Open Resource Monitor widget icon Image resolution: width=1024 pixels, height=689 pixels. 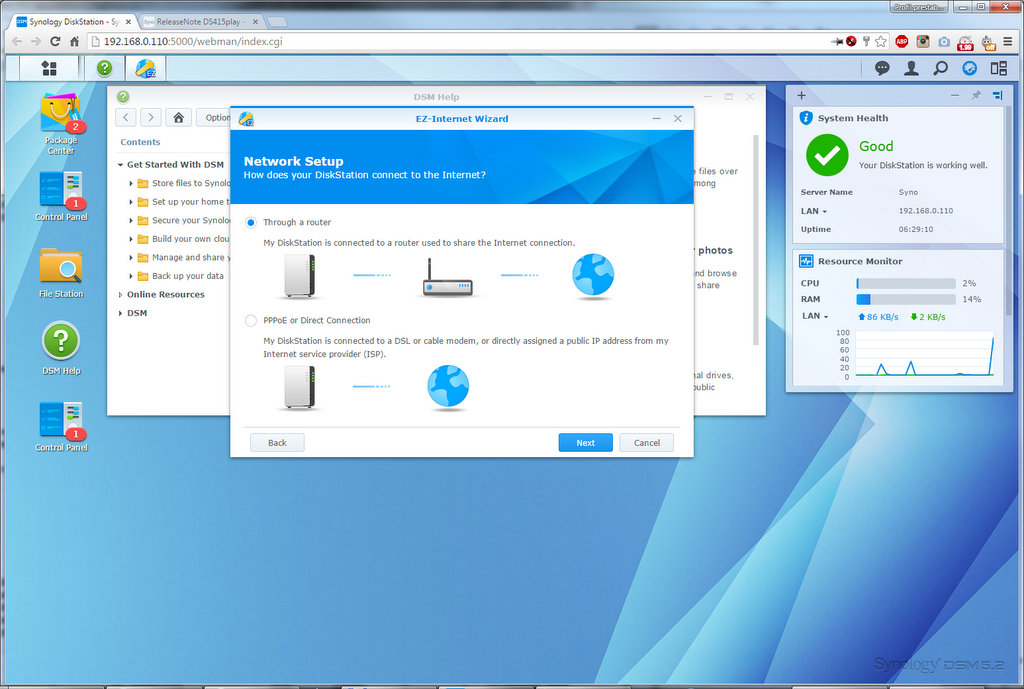[x=807, y=261]
